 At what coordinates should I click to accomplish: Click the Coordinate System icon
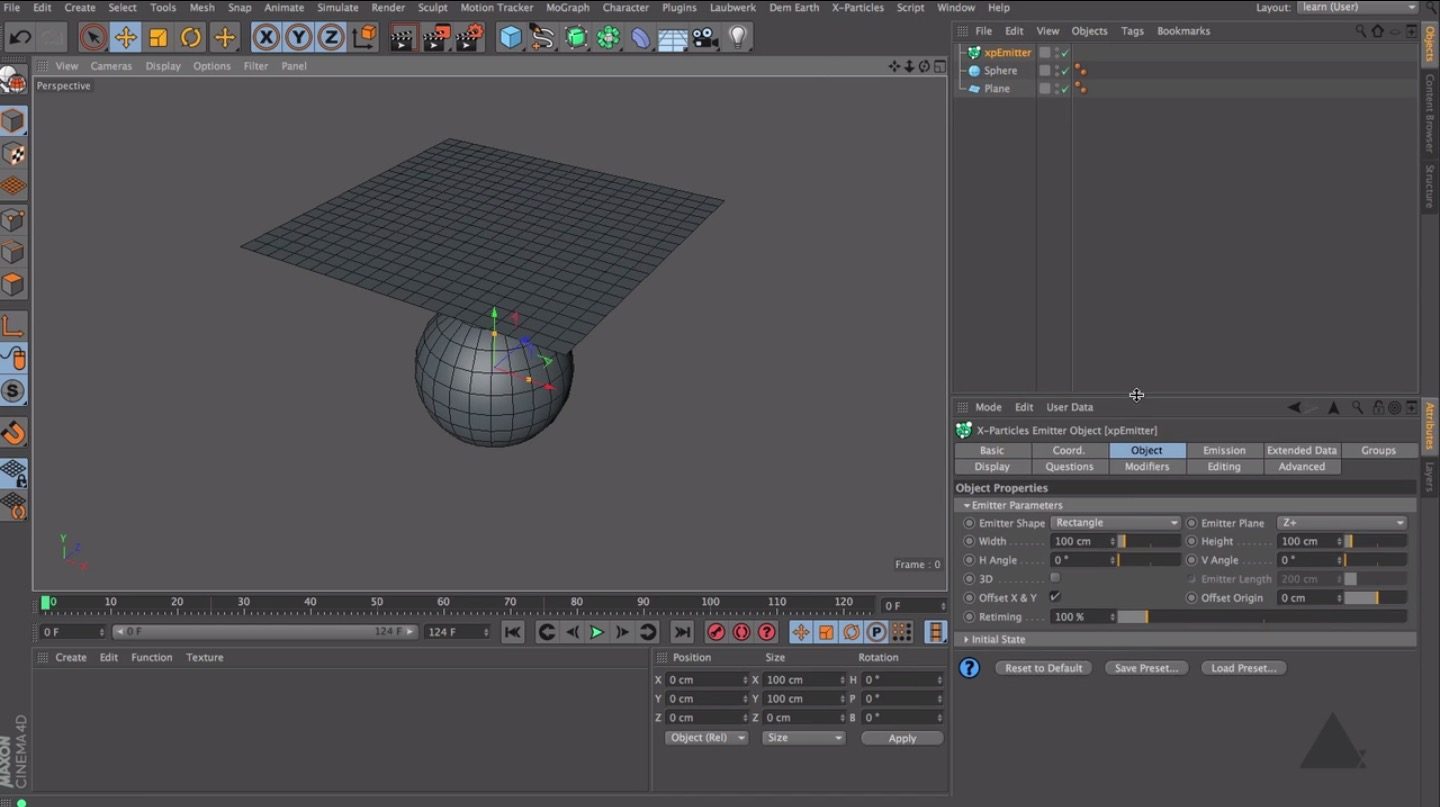pos(365,38)
